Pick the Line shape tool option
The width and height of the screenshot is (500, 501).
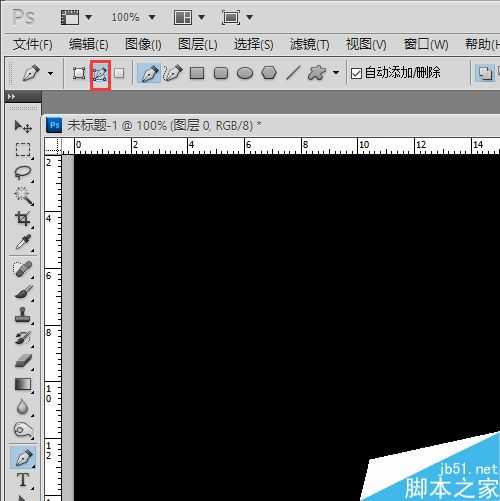coord(293,73)
